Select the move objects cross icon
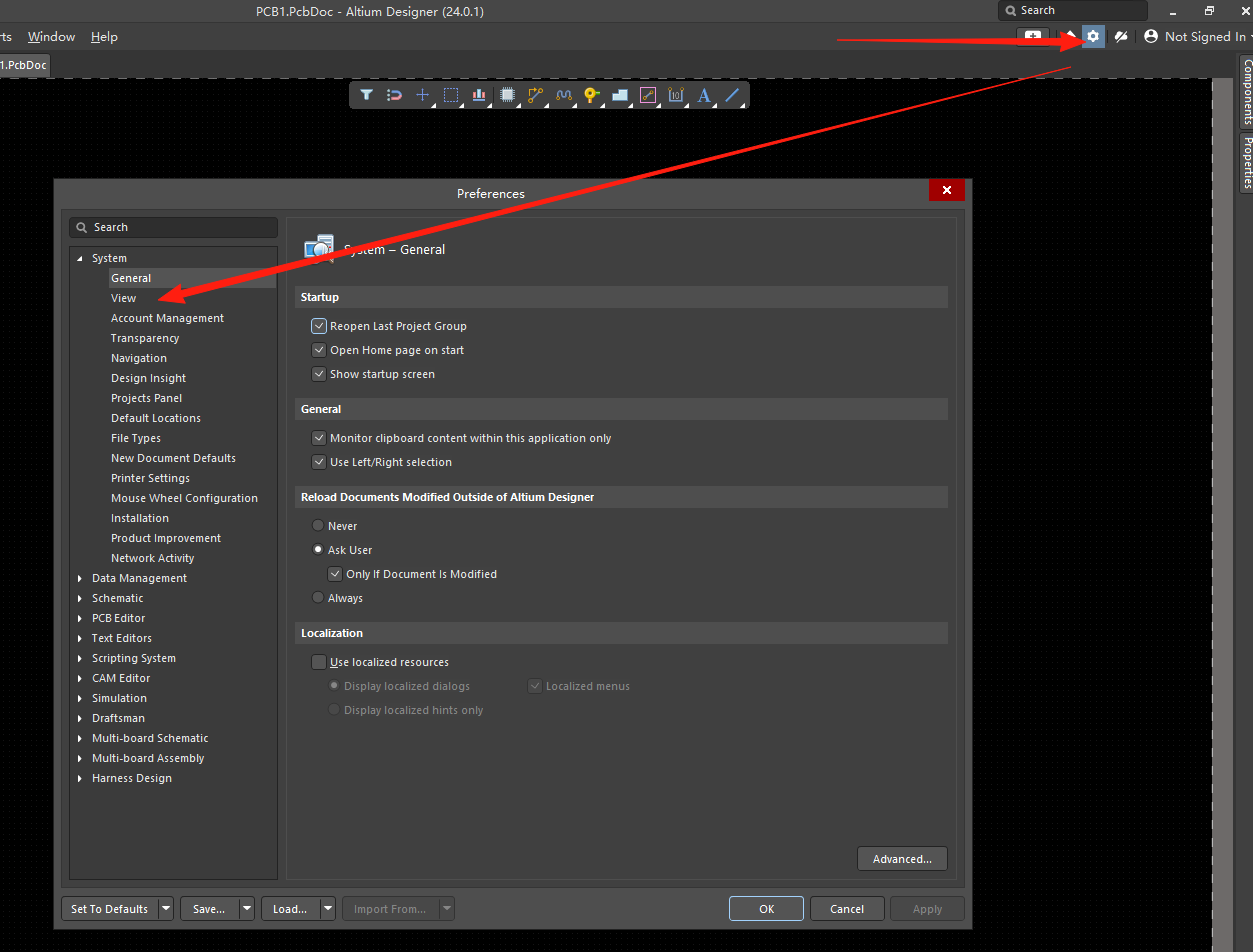 point(423,95)
